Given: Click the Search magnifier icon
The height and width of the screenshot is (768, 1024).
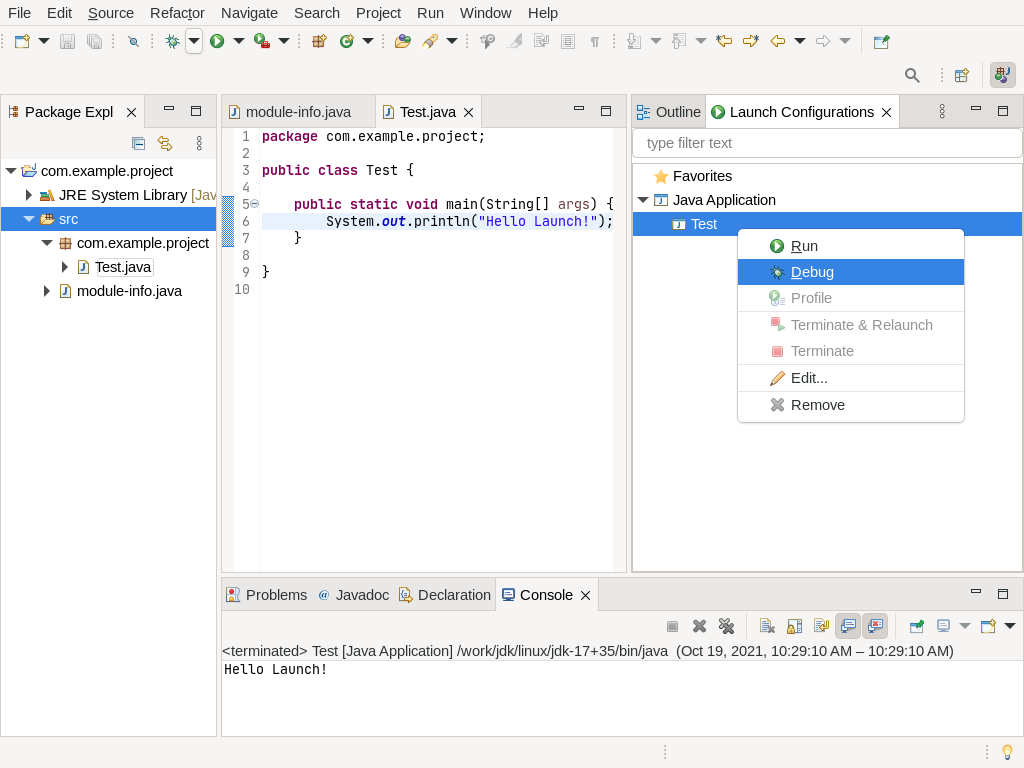Looking at the screenshot, I should point(911,75).
